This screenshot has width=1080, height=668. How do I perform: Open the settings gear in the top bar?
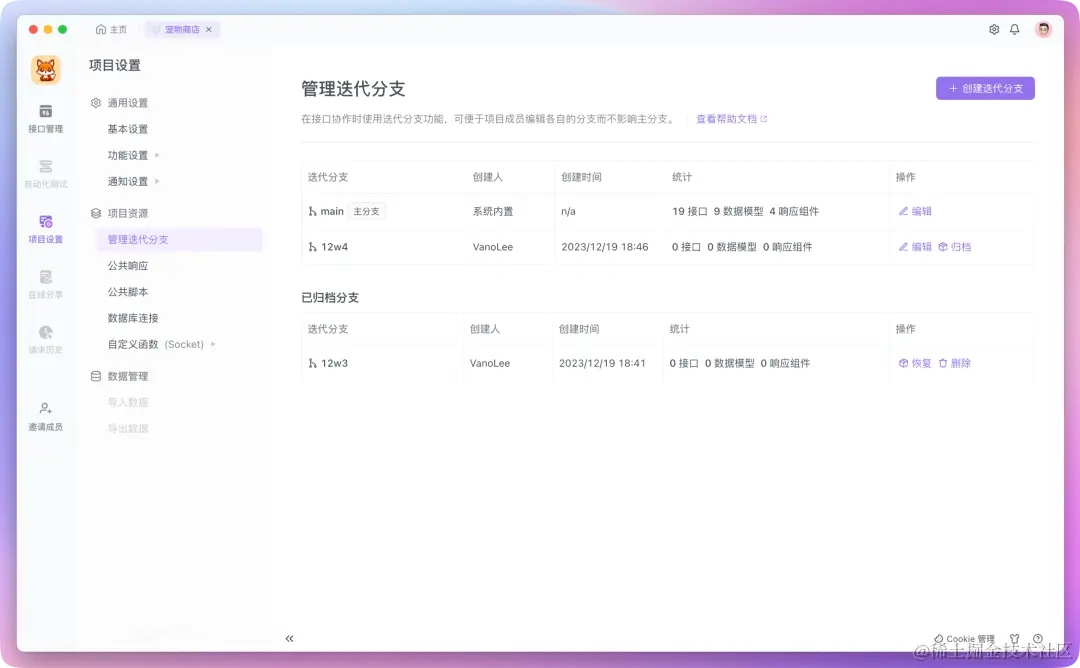pos(994,29)
